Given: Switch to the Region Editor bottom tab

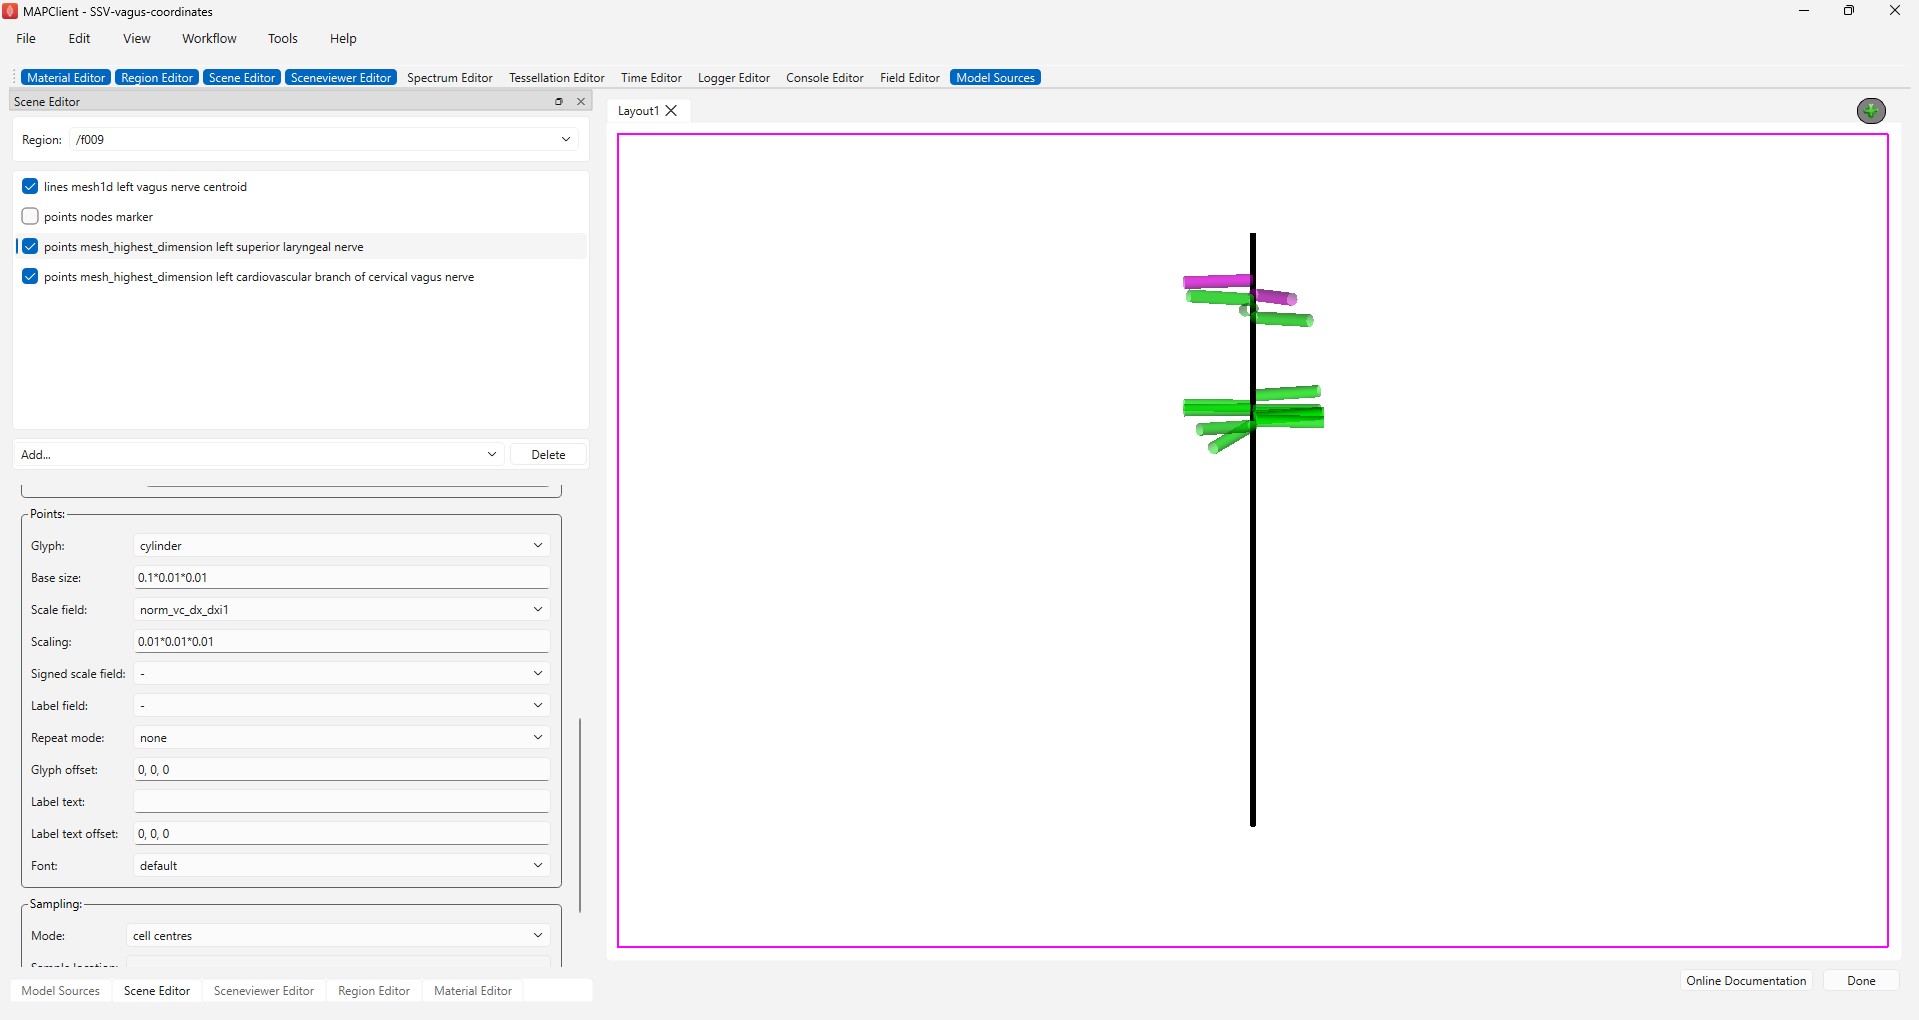Looking at the screenshot, I should tap(374, 991).
